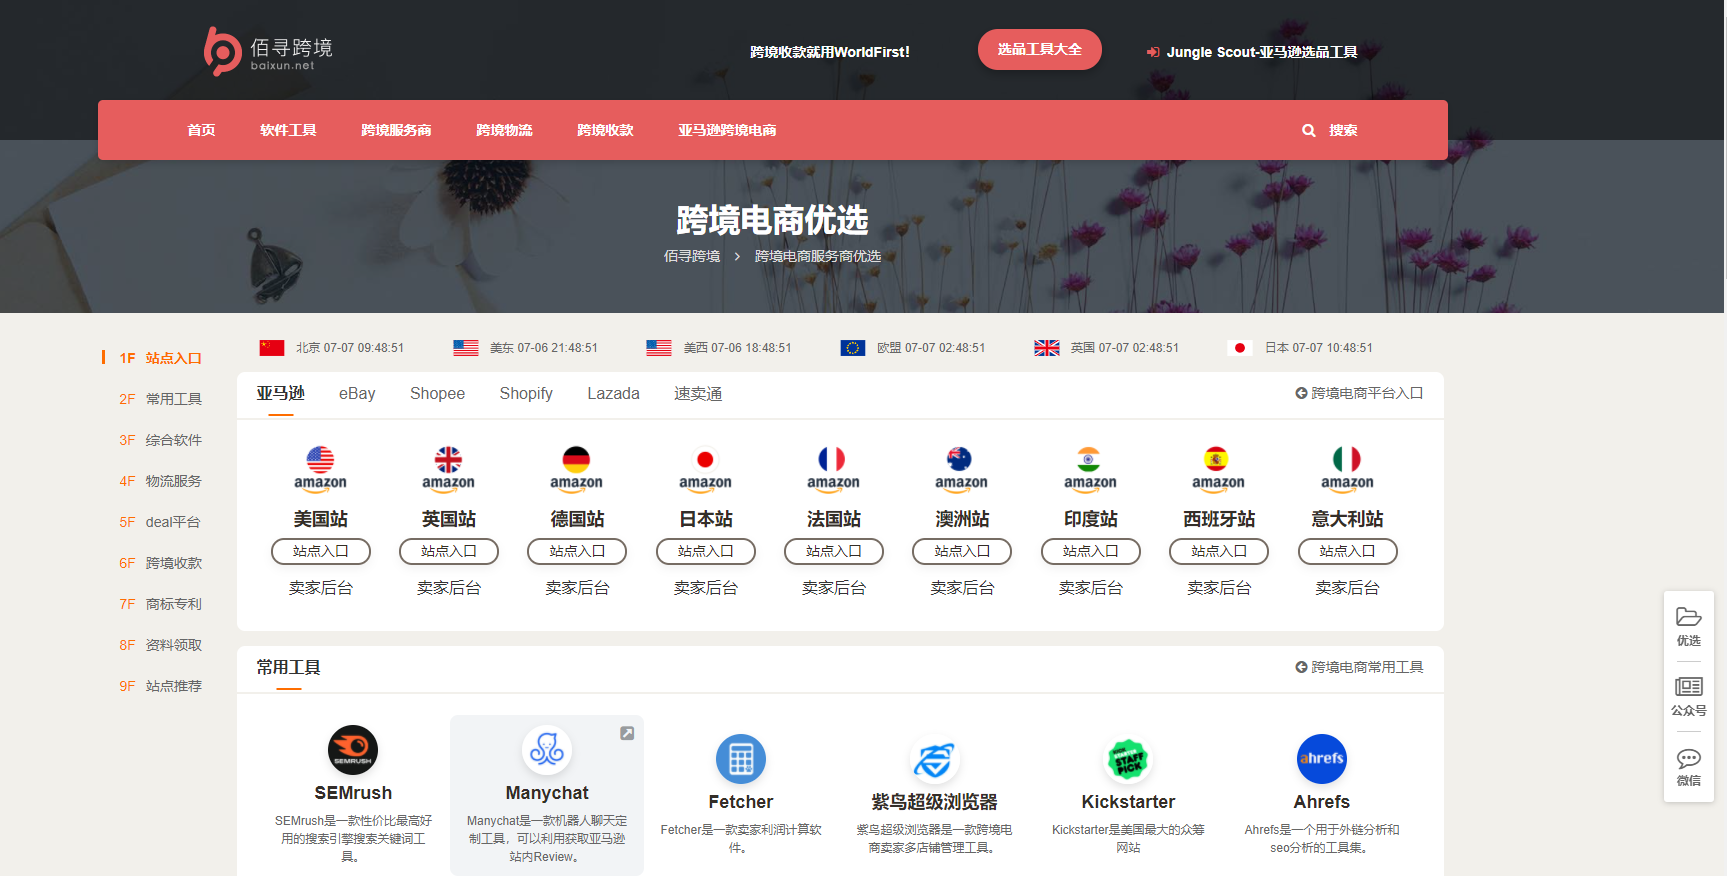Click the China flag beside 北京 time
Viewport: 1727px width, 876px height.
point(272,348)
